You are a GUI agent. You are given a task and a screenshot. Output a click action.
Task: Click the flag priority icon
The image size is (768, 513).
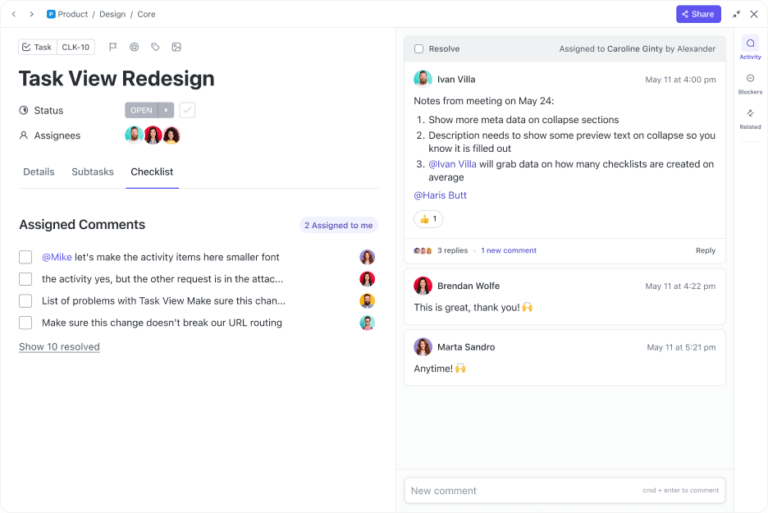point(113,47)
